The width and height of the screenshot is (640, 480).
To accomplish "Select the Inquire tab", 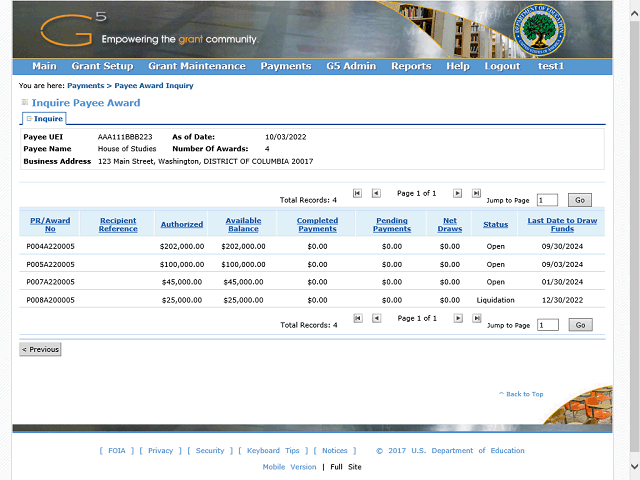I will [x=45, y=118].
